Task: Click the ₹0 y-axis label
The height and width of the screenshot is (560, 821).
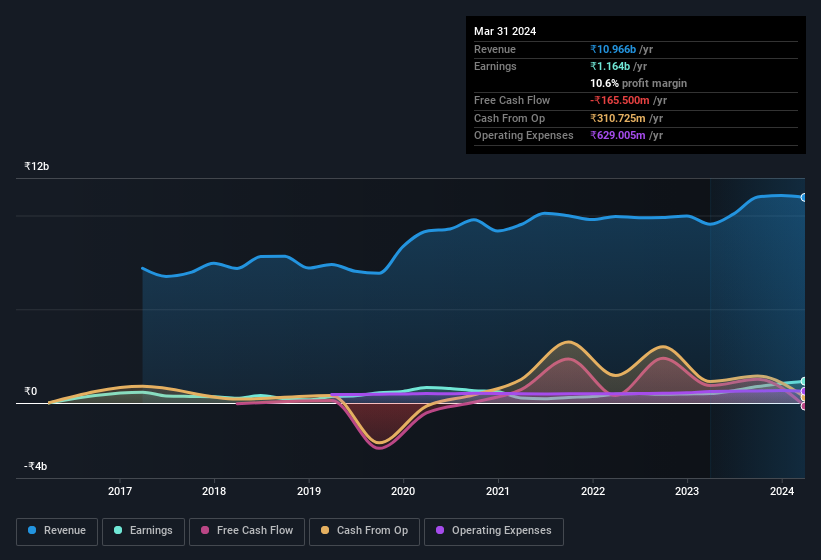Action: point(30,391)
